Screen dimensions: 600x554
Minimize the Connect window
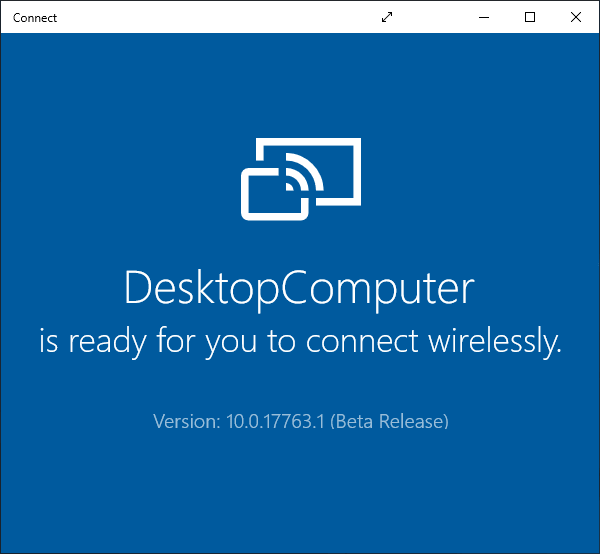(x=484, y=17)
